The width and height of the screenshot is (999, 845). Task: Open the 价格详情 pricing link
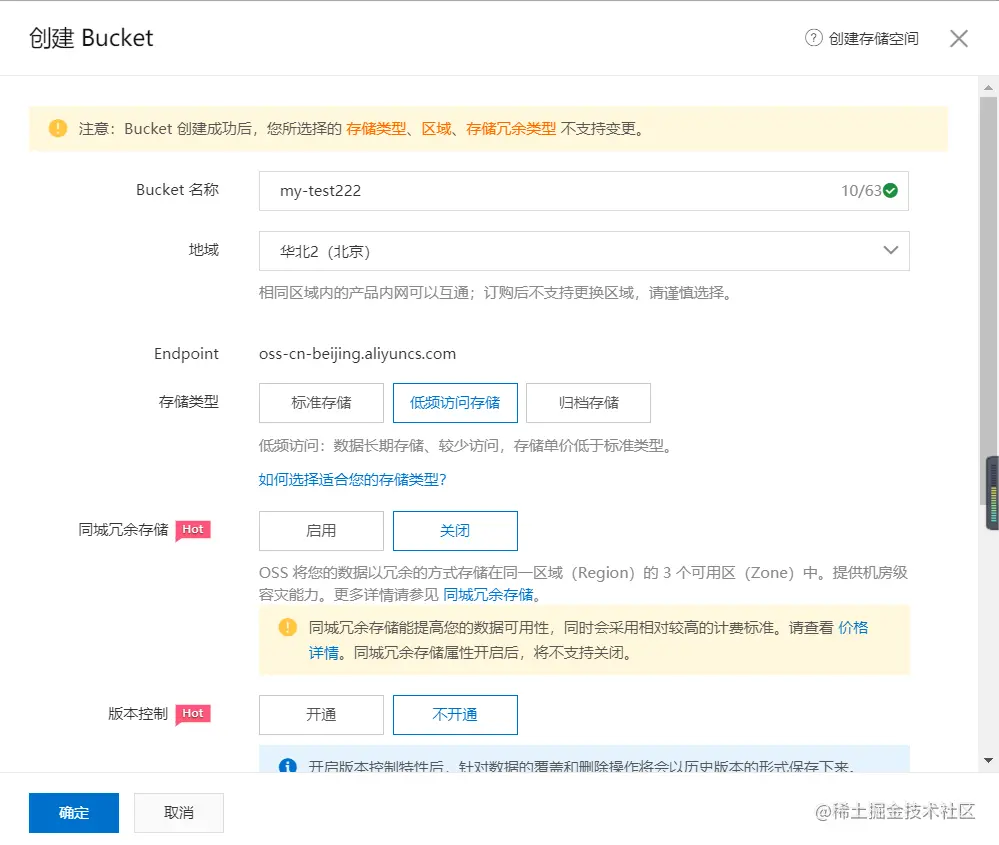[853, 628]
